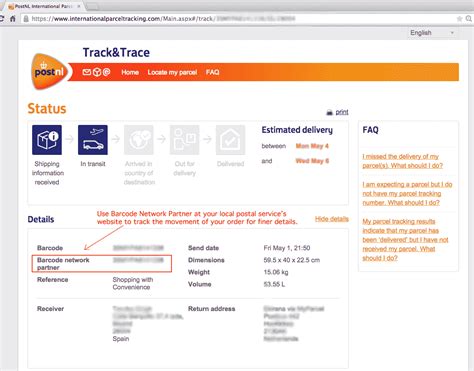
Task: Click Spain in receiver address
Action: [x=121, y=339]
